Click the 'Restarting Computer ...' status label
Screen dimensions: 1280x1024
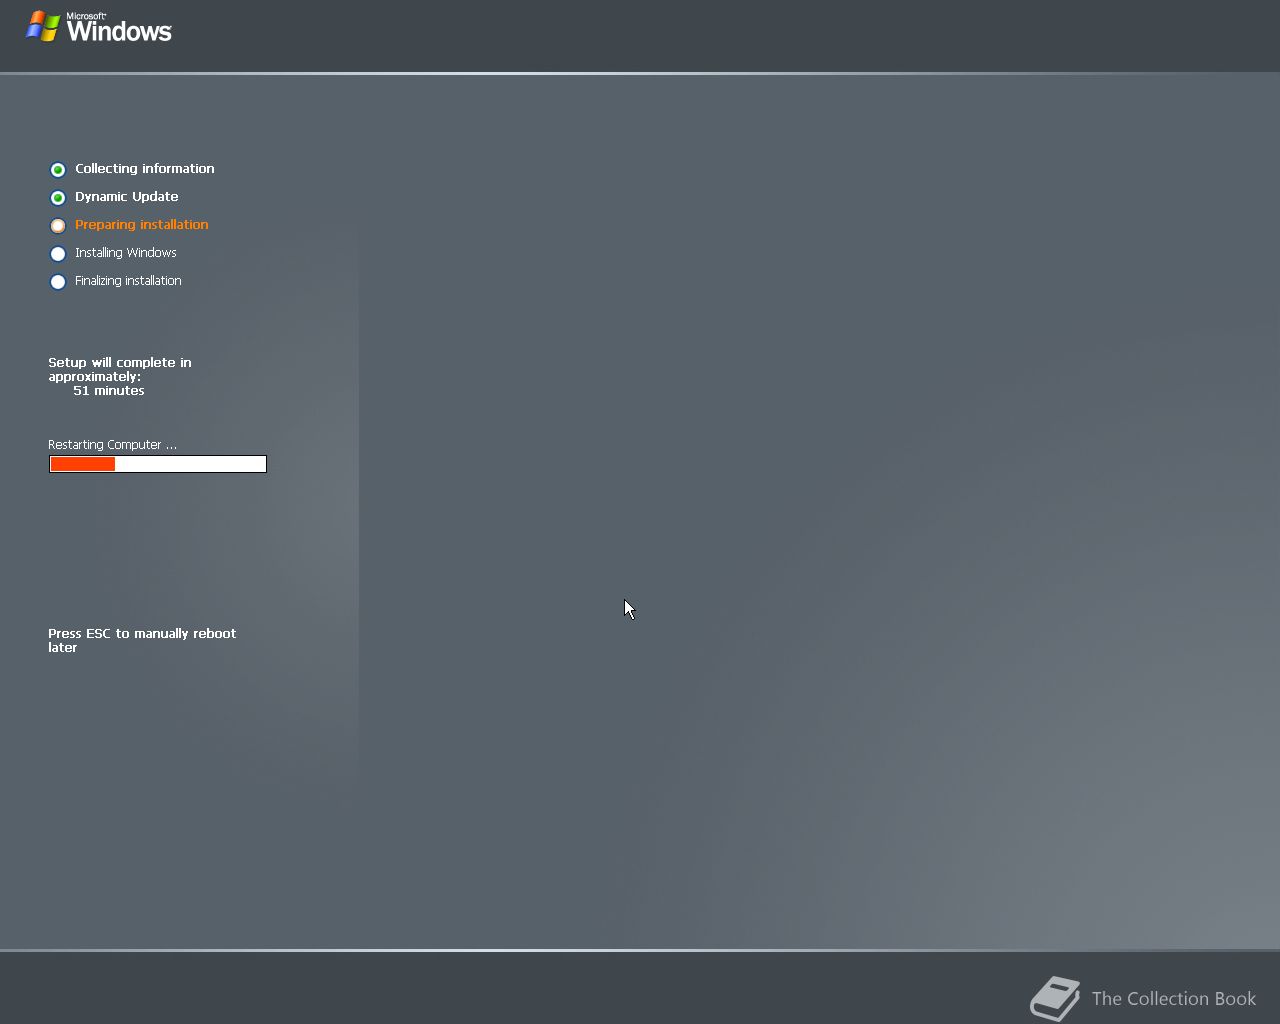tap(112, 445)
